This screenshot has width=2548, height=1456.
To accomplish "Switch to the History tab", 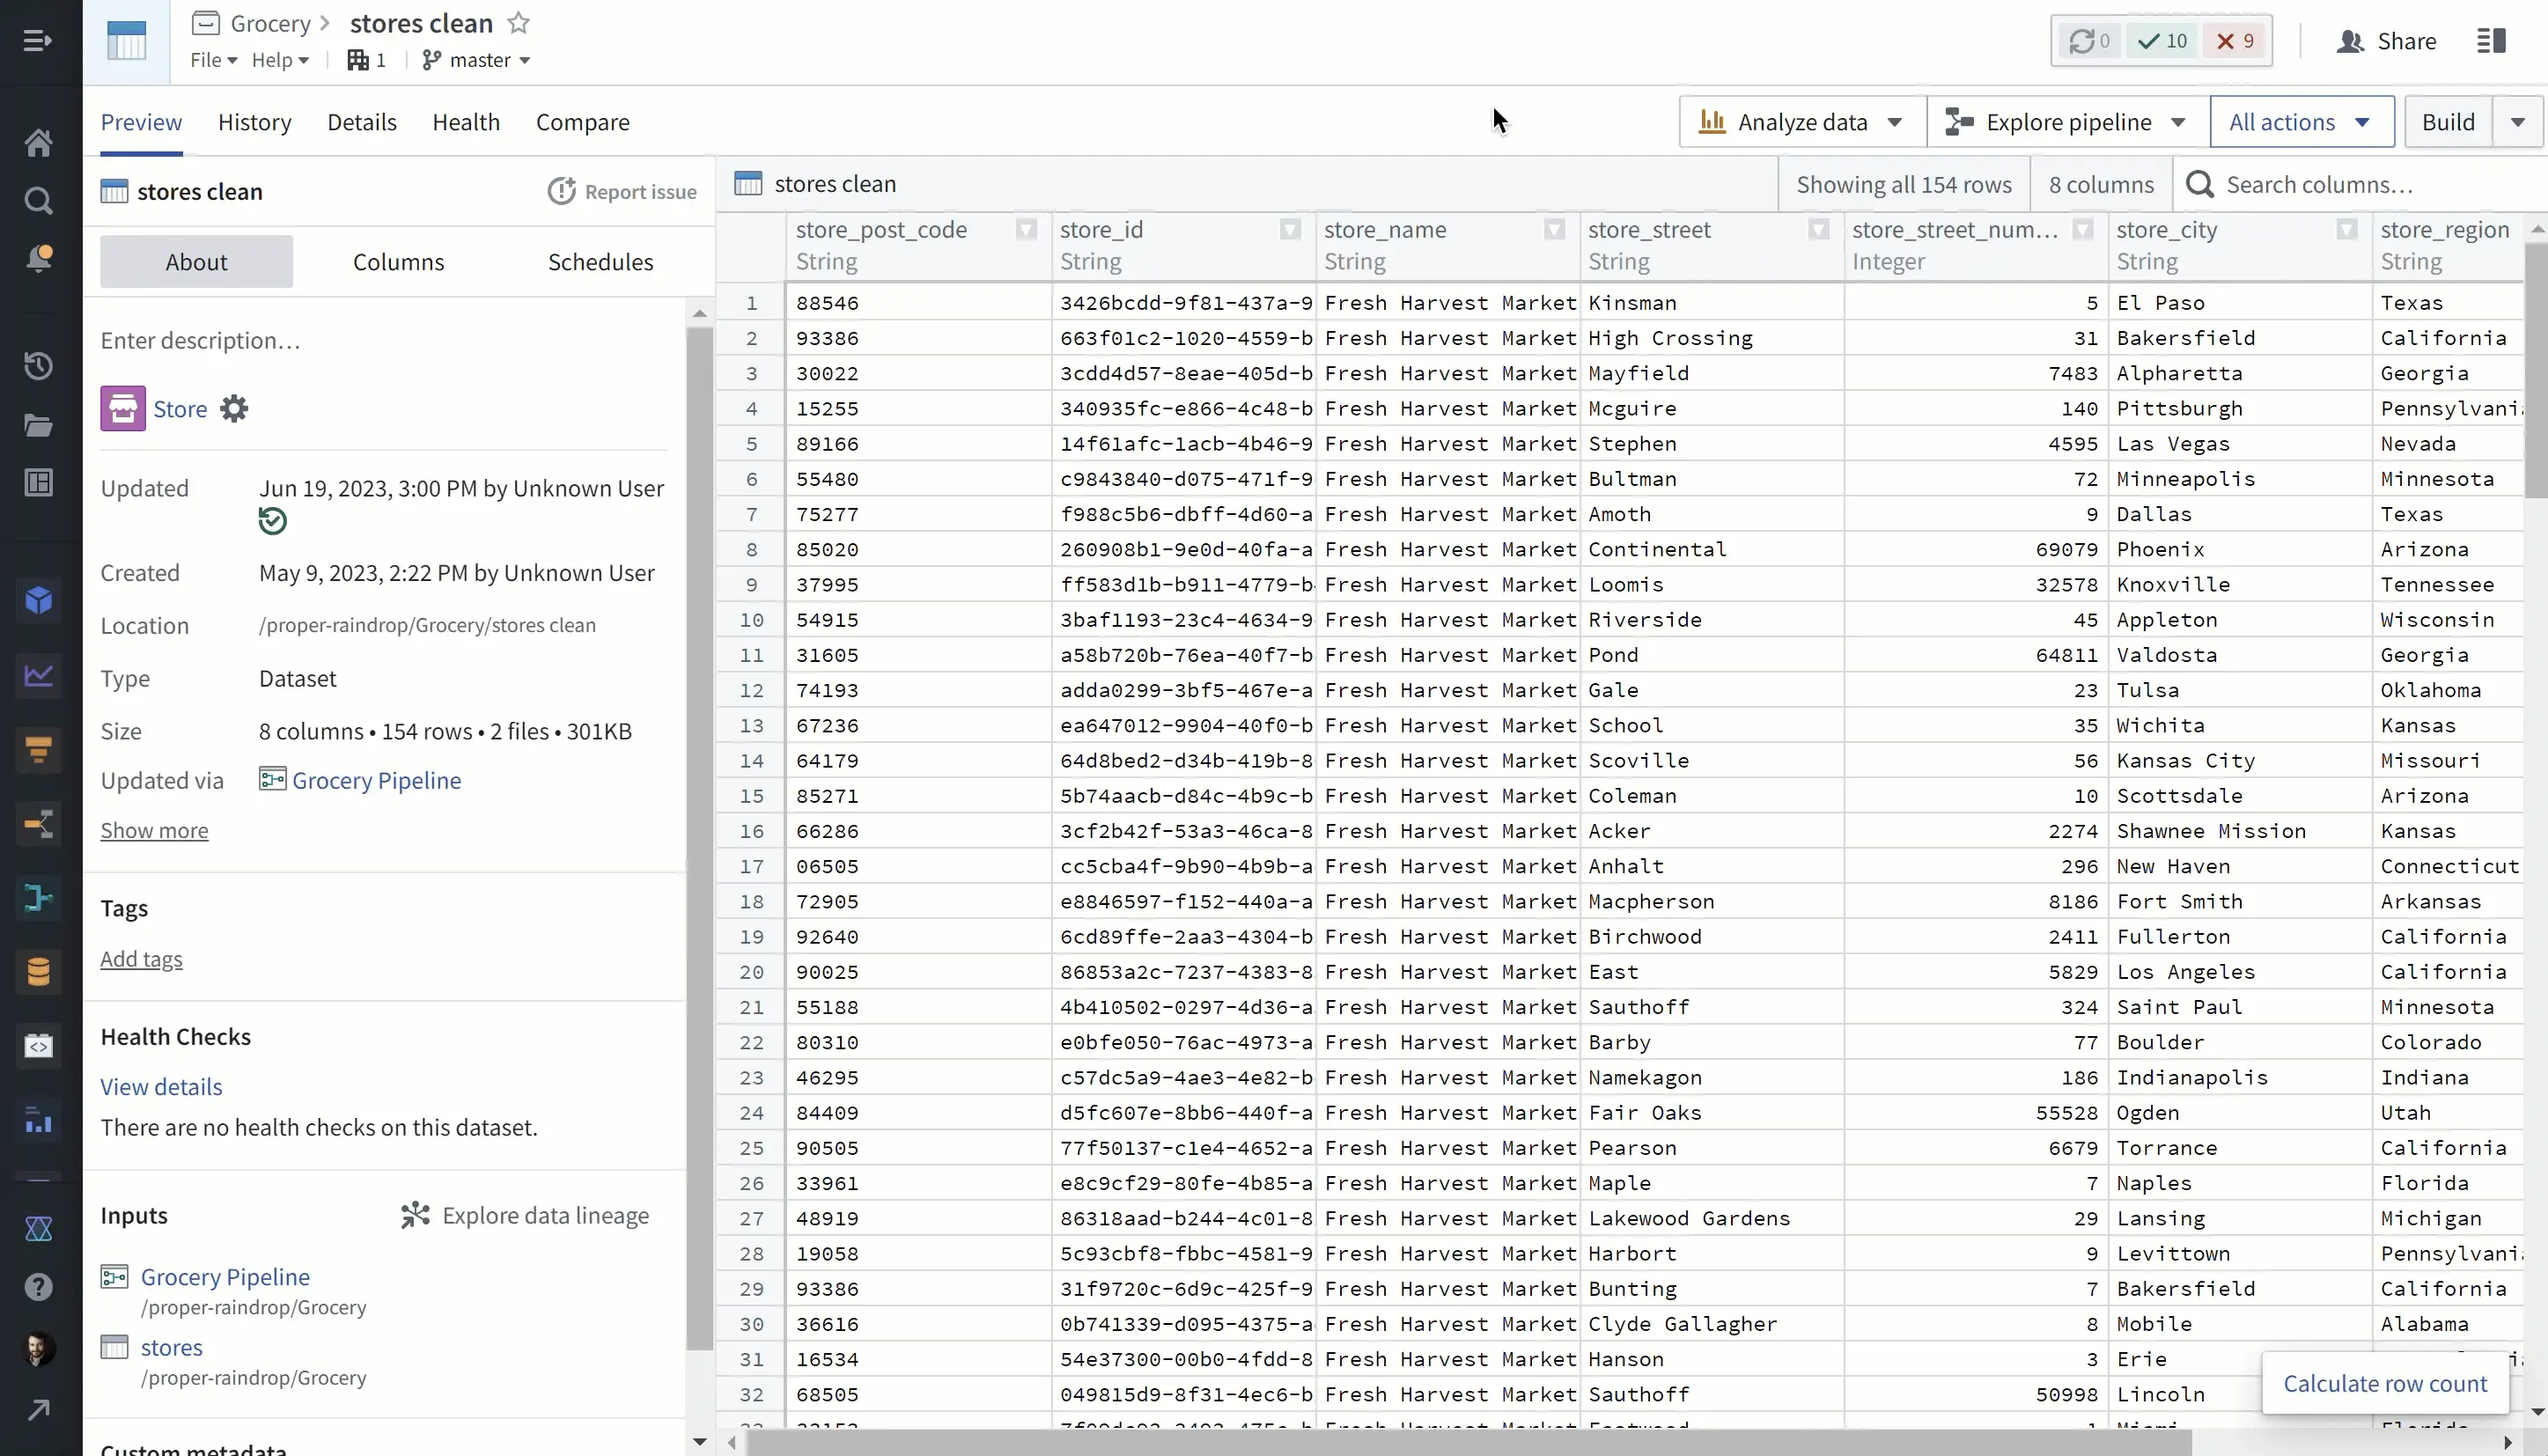I will (x=255, y=122).
